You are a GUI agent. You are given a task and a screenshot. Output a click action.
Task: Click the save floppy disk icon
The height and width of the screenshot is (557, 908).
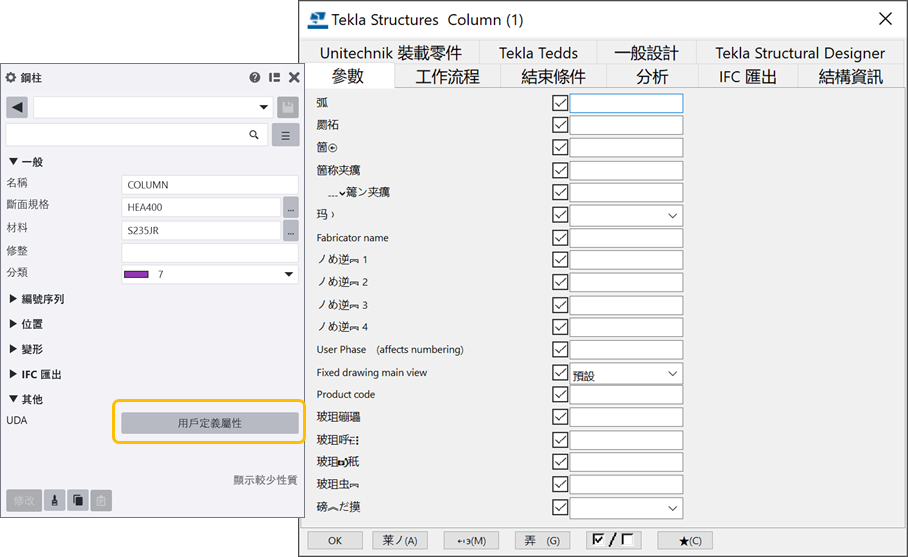coord(287,107)
